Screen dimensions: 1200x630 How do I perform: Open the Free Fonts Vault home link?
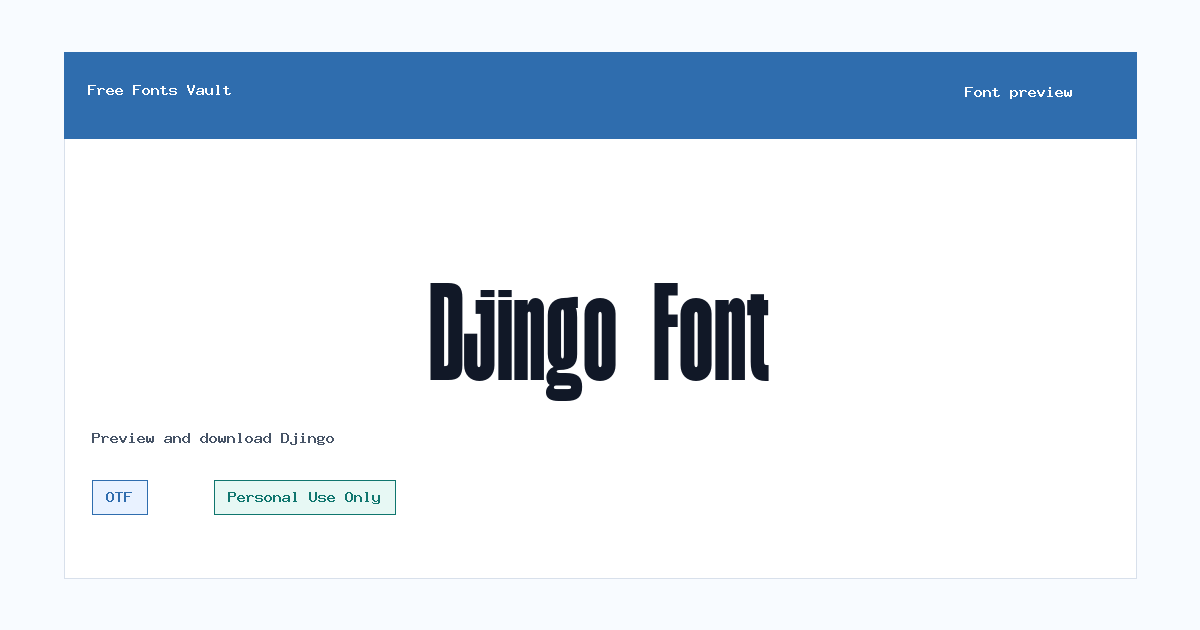pyautogui.click(x=159, y=90)
